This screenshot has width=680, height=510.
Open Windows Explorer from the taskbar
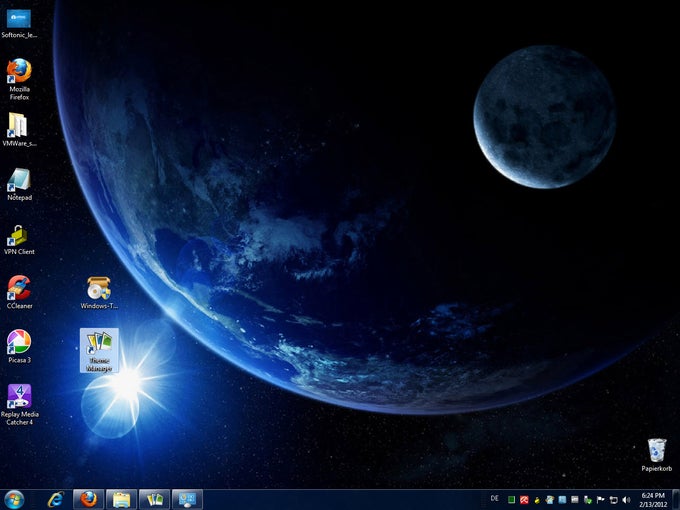pyautogui.click(x=122, y=500)
